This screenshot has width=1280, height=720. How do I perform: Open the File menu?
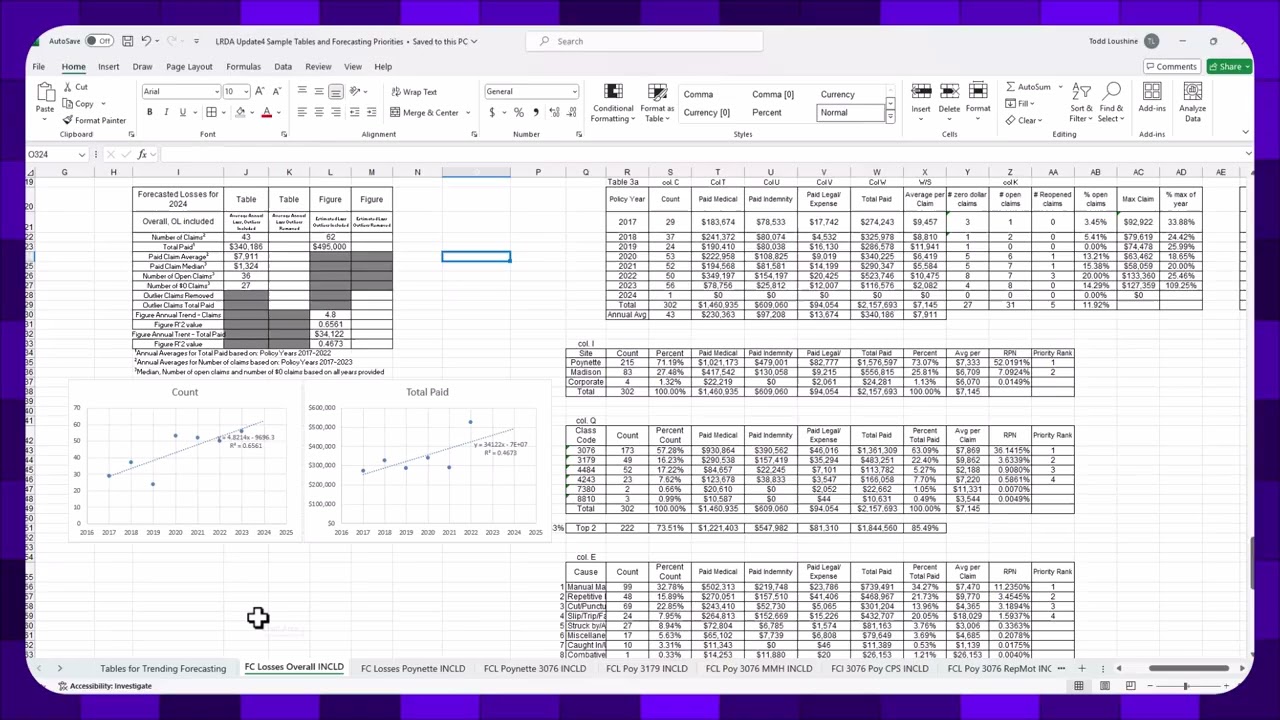click(x=38, y=67)
